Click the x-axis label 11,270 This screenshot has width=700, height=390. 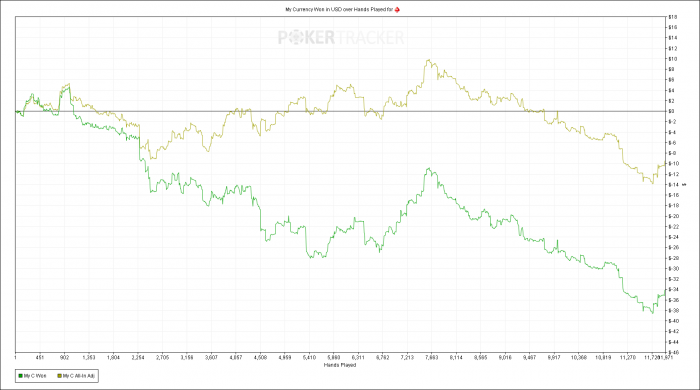pos(628,357)
